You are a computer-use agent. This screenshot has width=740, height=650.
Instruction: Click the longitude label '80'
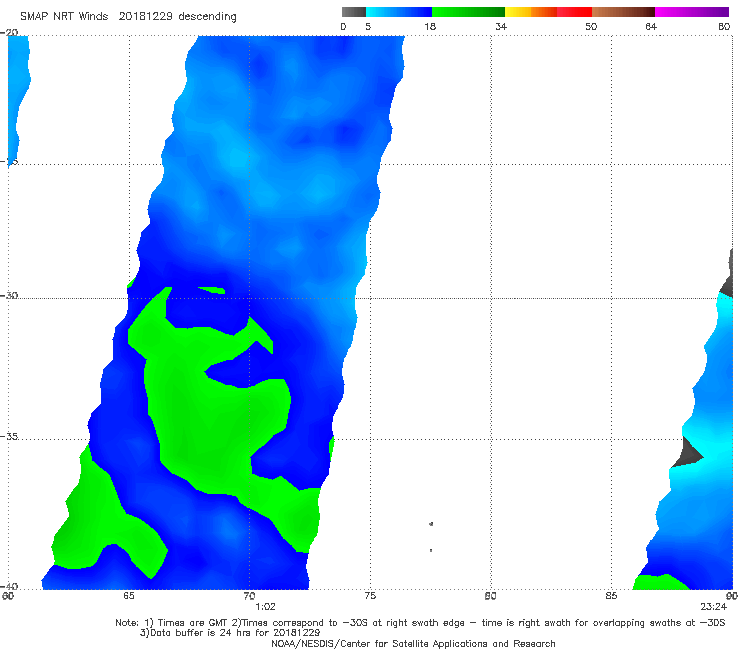point(490,596)
